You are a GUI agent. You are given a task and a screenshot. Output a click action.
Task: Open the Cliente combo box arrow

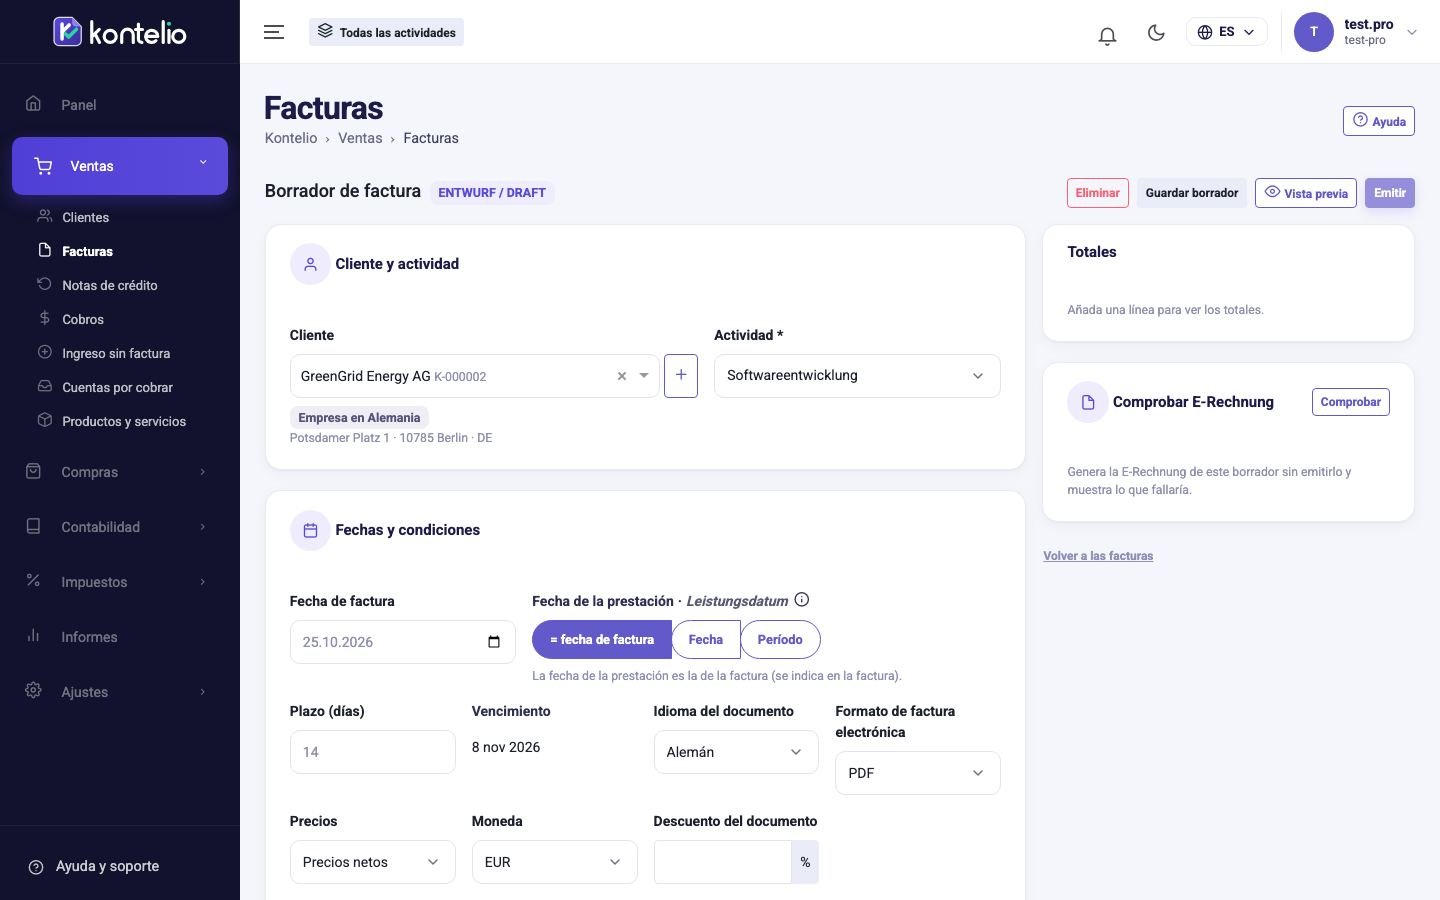(644, 376)
